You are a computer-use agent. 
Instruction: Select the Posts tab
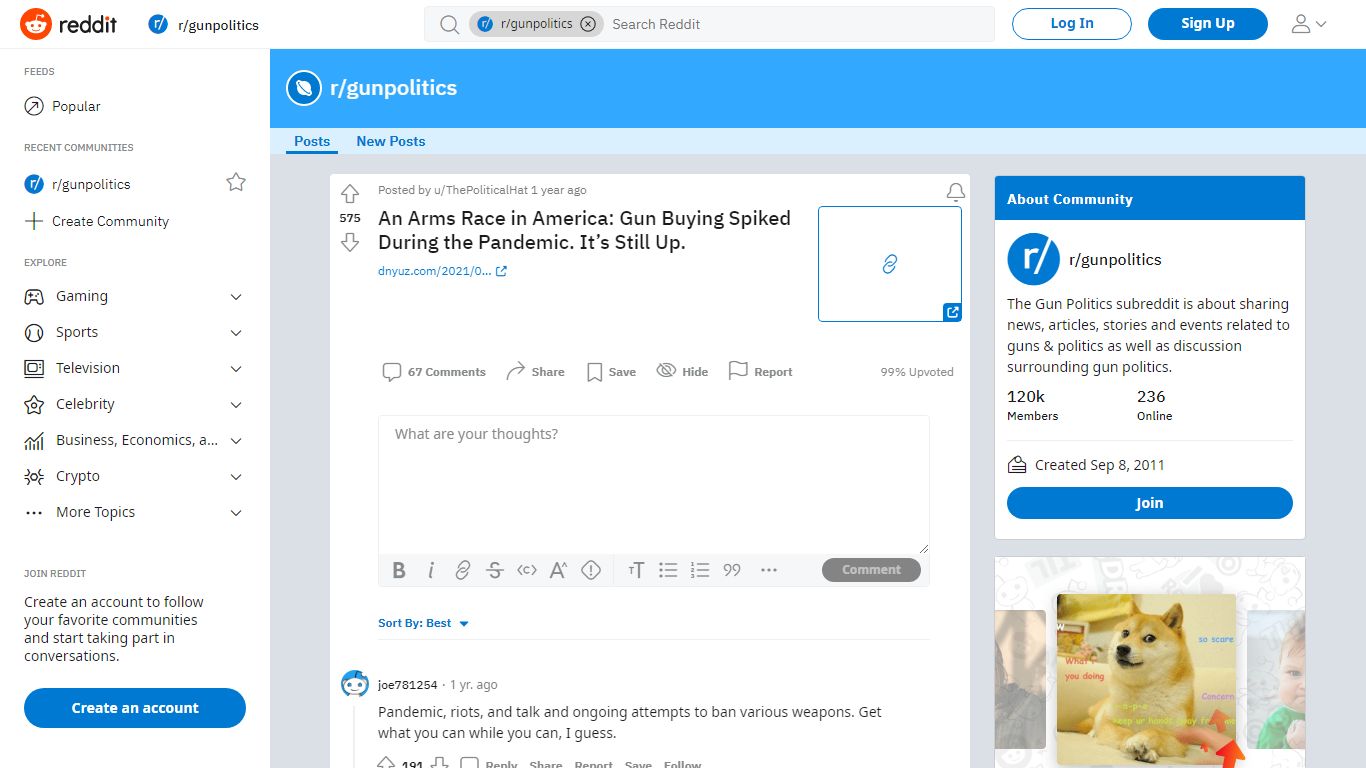312,141
